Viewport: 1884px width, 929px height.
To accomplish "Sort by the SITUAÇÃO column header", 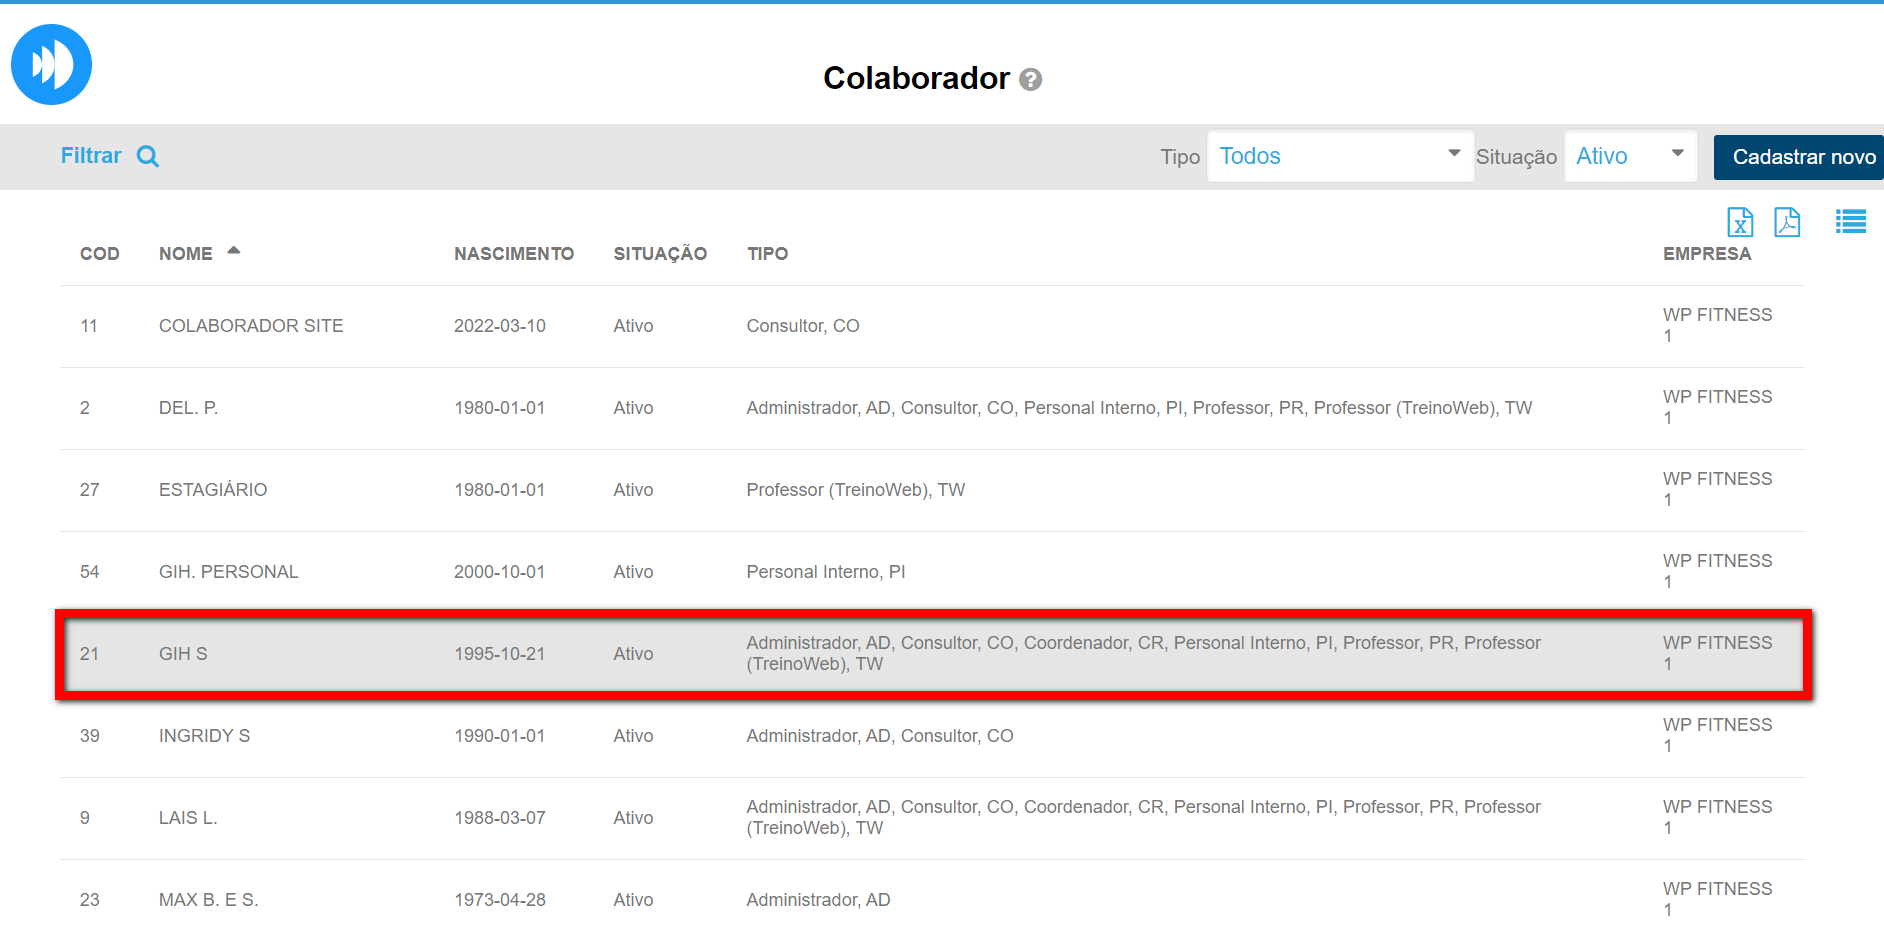I will pyautogui.click(x=660, y=254).
